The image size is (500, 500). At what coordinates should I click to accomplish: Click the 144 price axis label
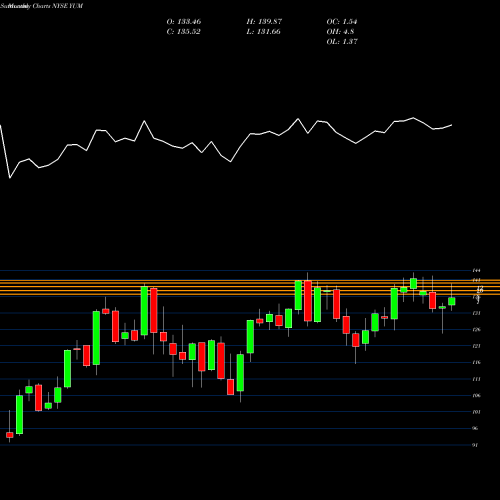click(476, 270)
